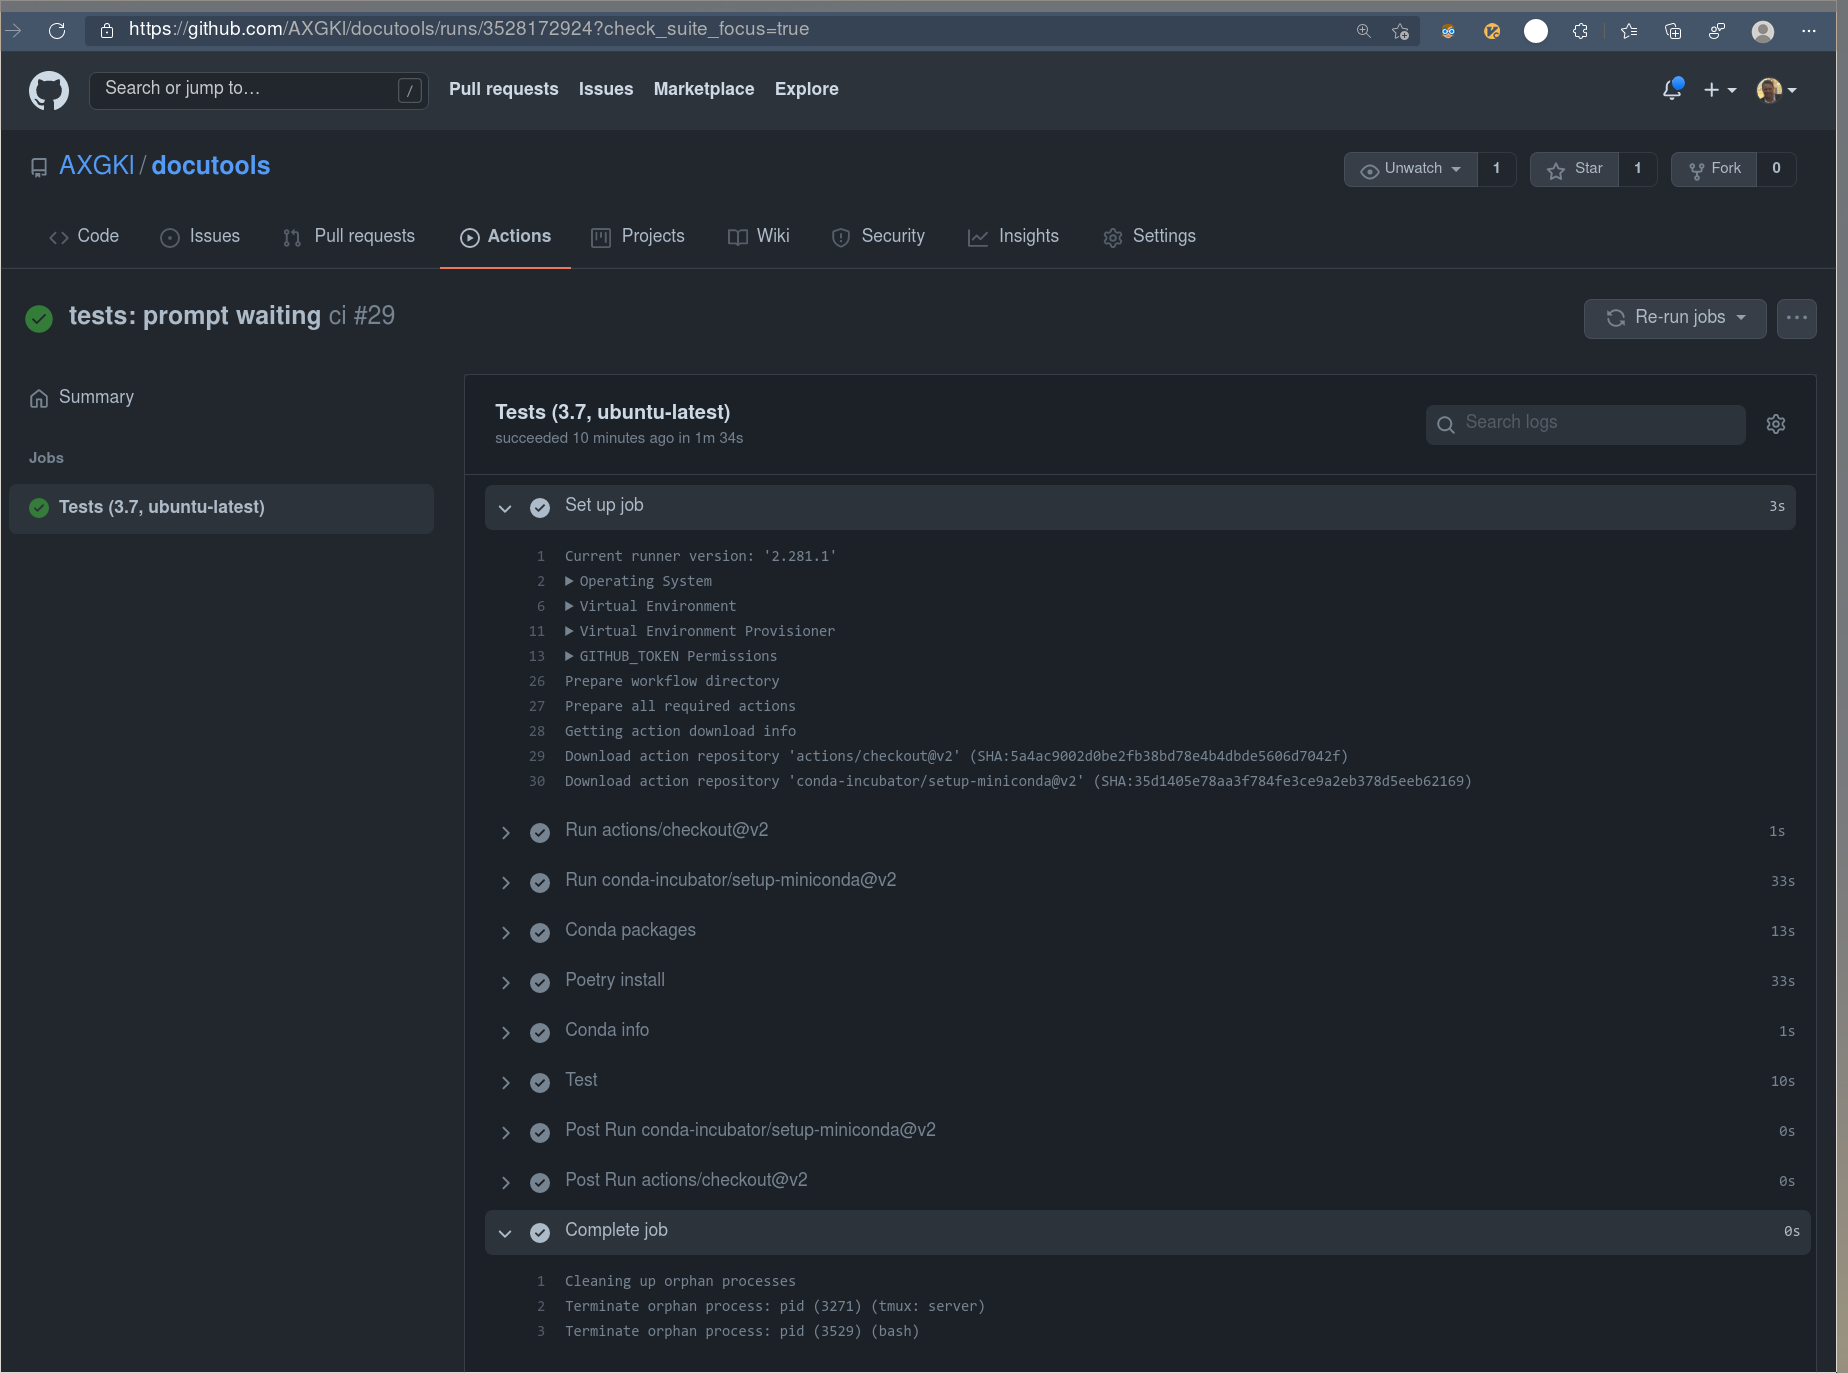Switch to the Code tab
Image resolution: width=1848 pixels, height=1373 pixels.
tap(84, 237)
